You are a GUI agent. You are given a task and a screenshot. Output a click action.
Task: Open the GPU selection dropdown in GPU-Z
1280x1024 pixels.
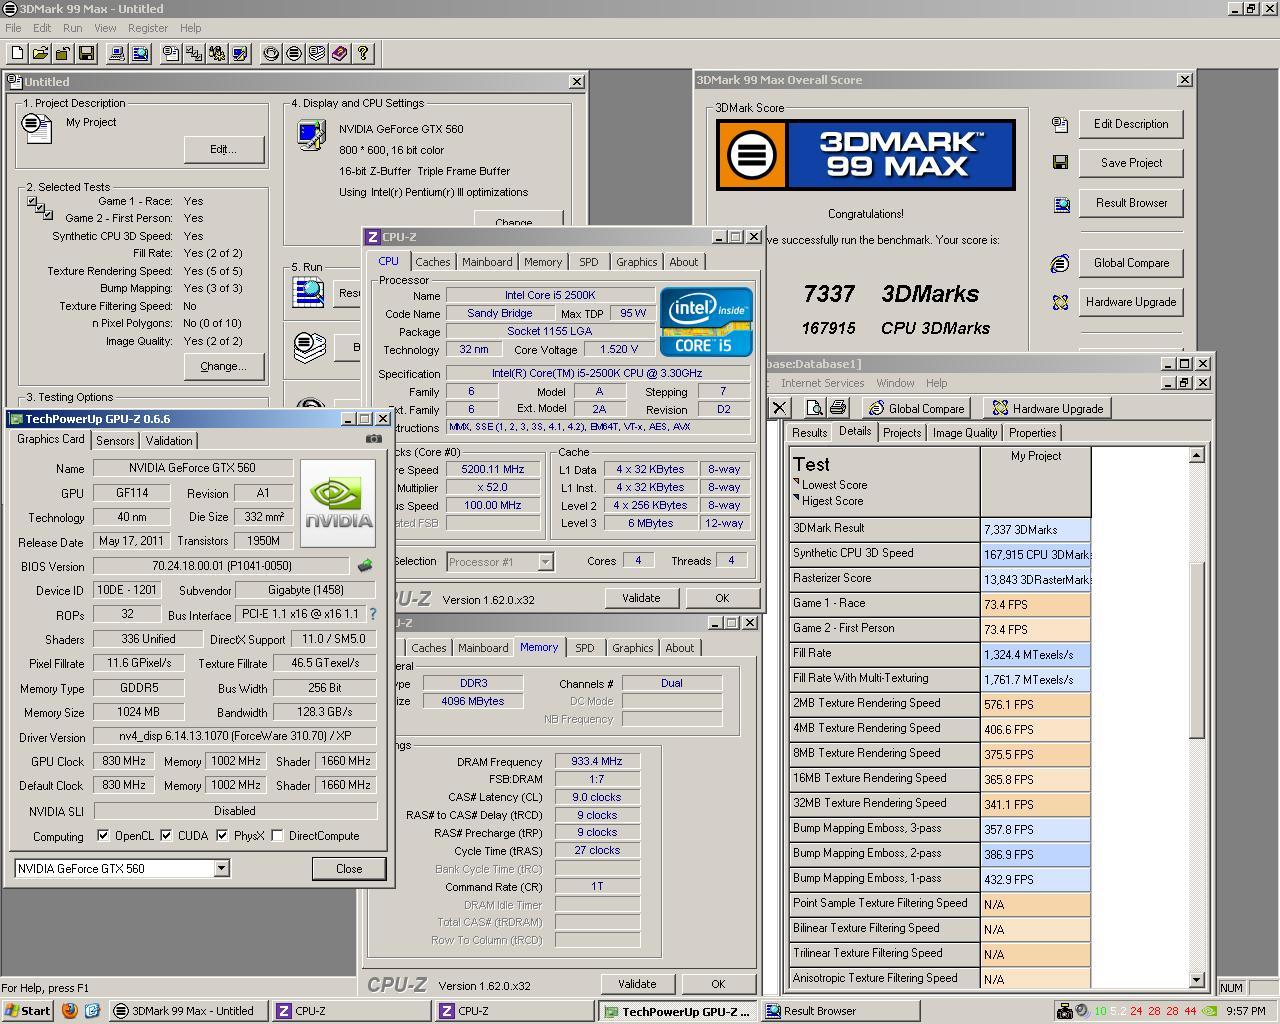[x=221, y=868]
